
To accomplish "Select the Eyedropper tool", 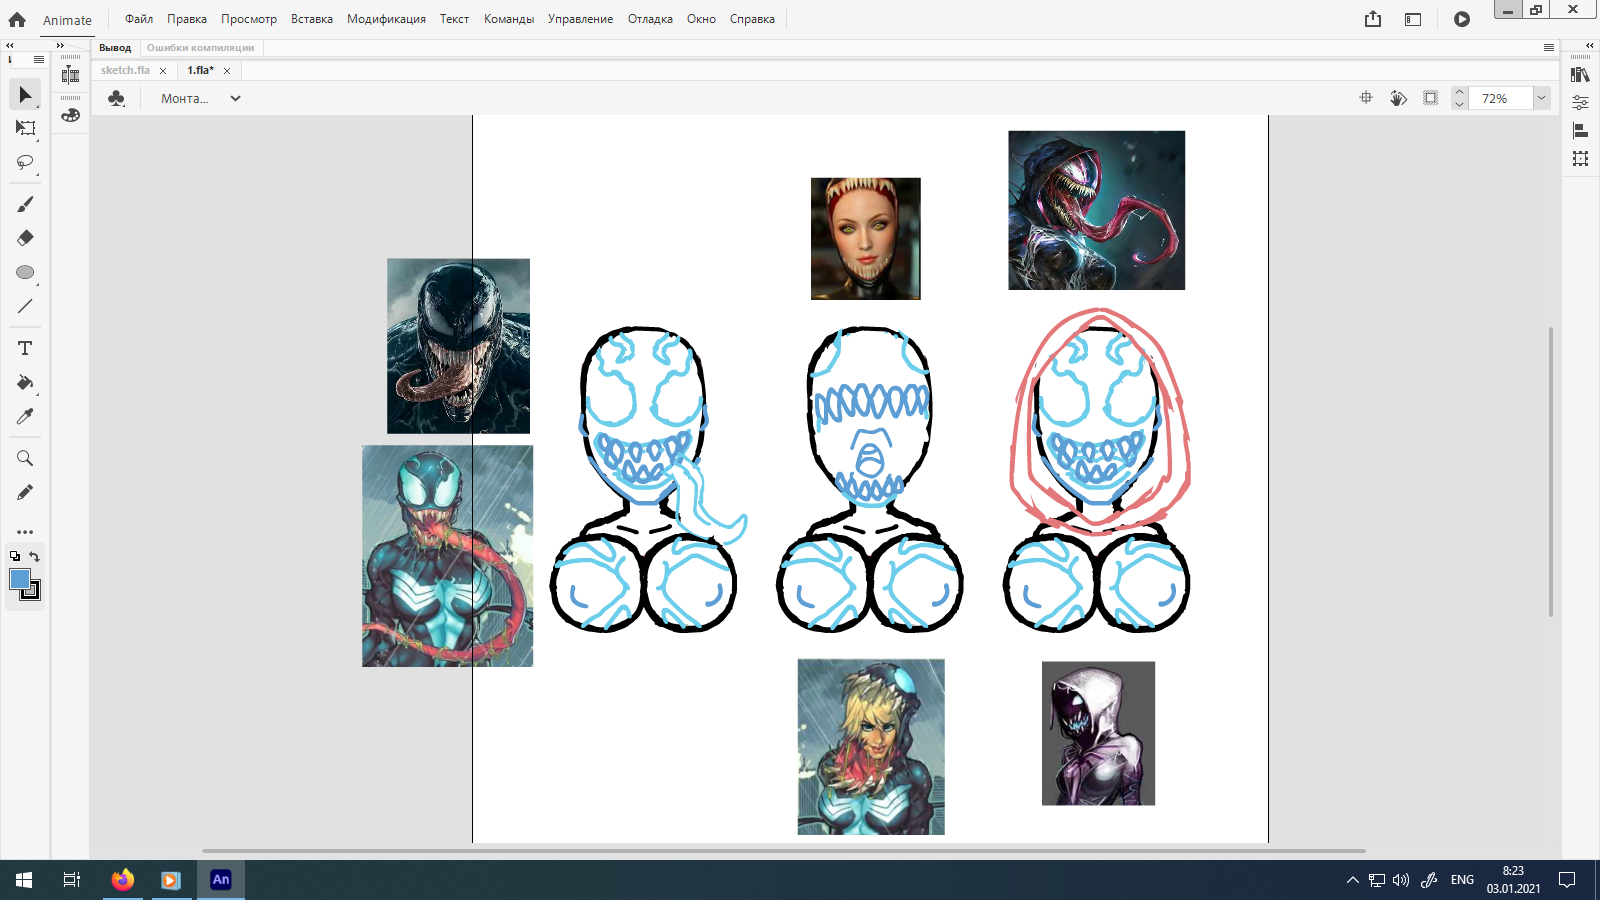I will coord(25,416).
